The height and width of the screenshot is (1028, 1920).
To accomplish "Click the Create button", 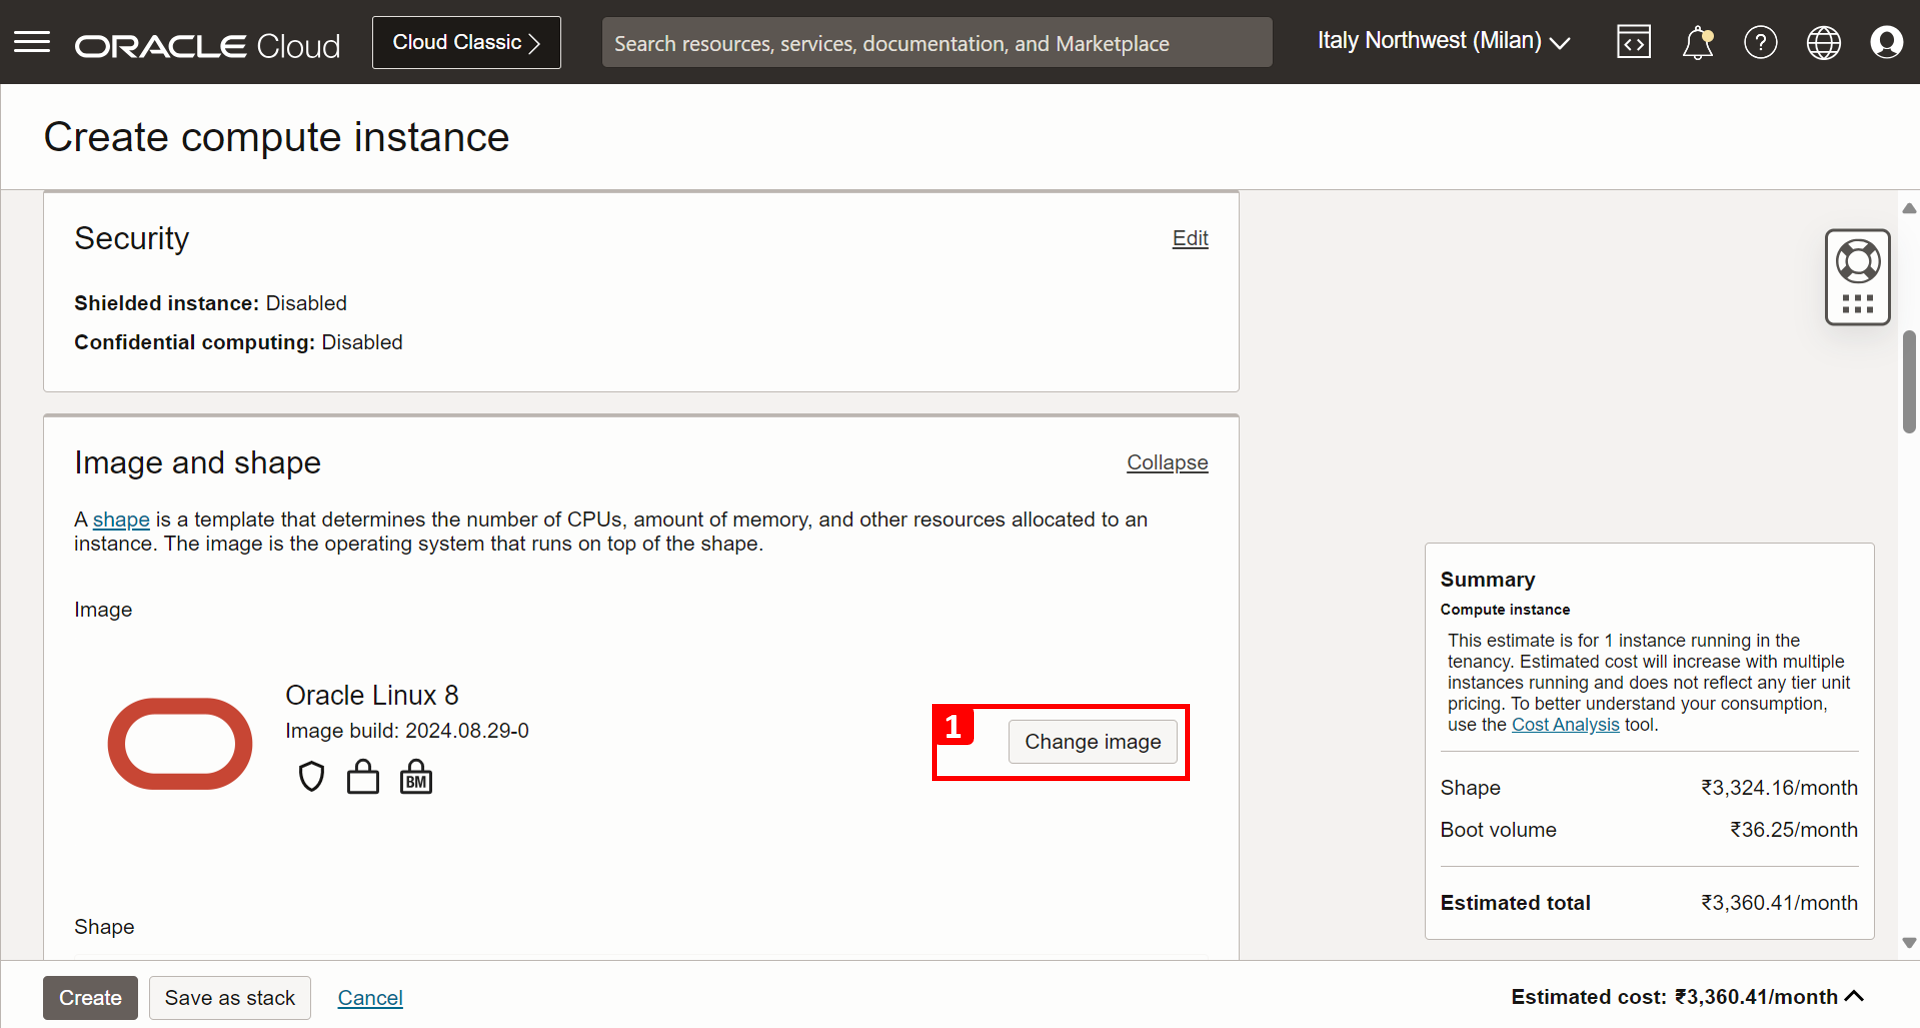I will pyautogui.click(x=90, y=998).
